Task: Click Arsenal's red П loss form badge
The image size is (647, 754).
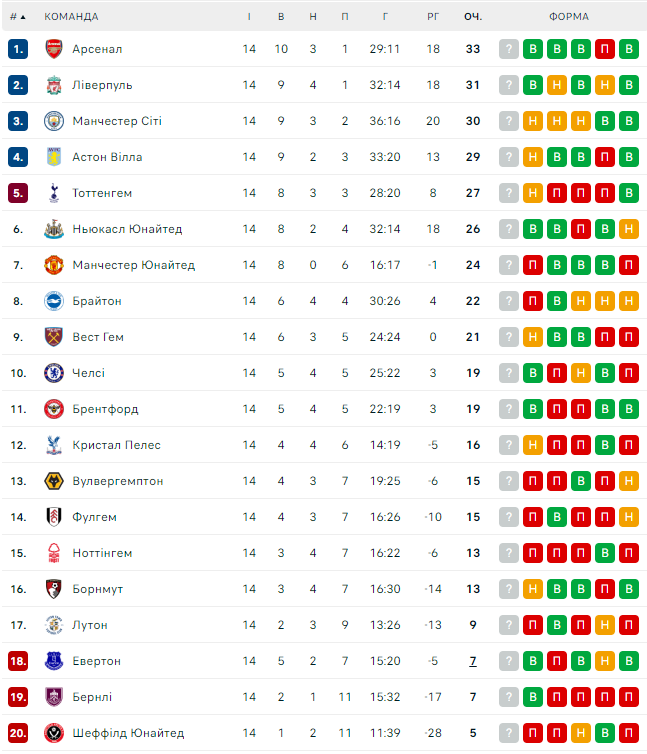Action: click(605, 49)
